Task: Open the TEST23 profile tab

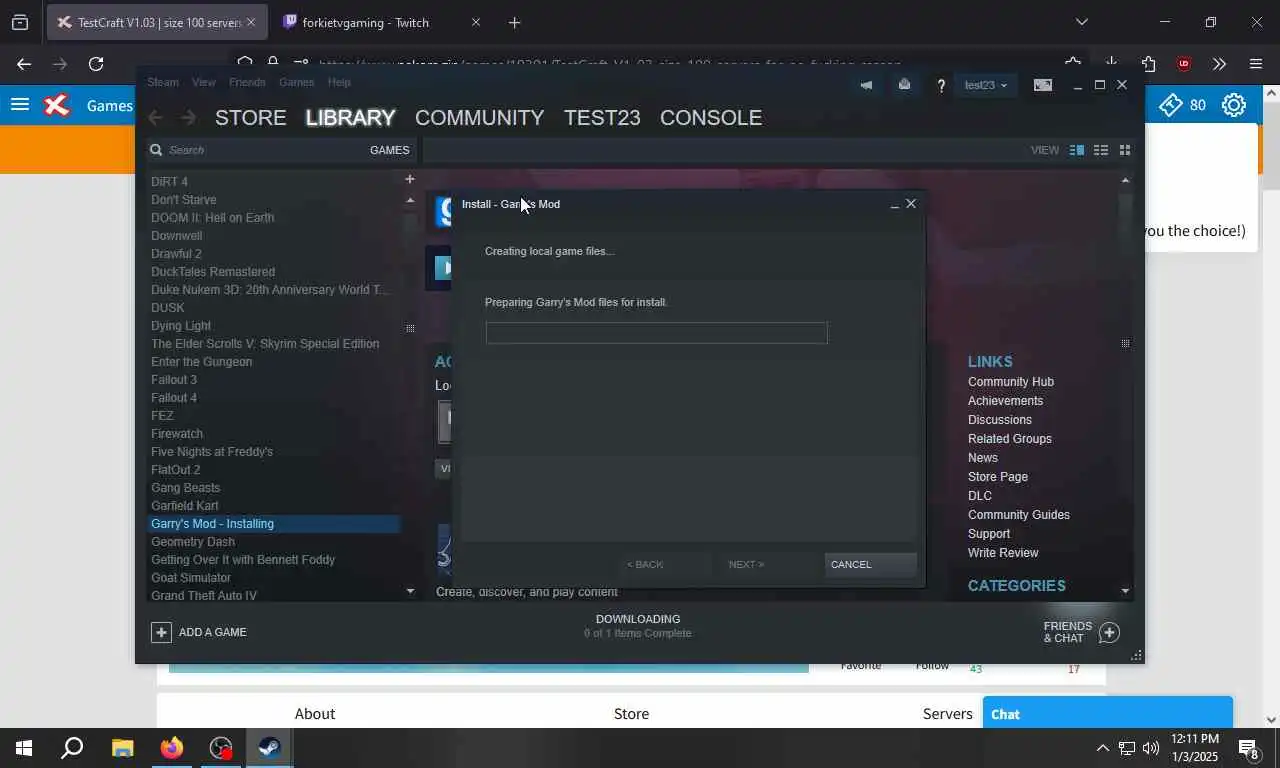Action: (x=602, y=118)
